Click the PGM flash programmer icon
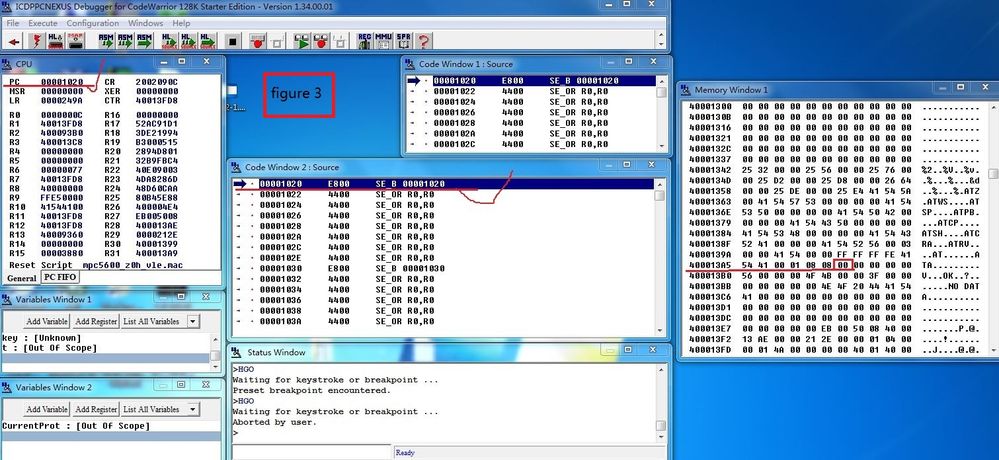The image size is (999, 460). 76,41
